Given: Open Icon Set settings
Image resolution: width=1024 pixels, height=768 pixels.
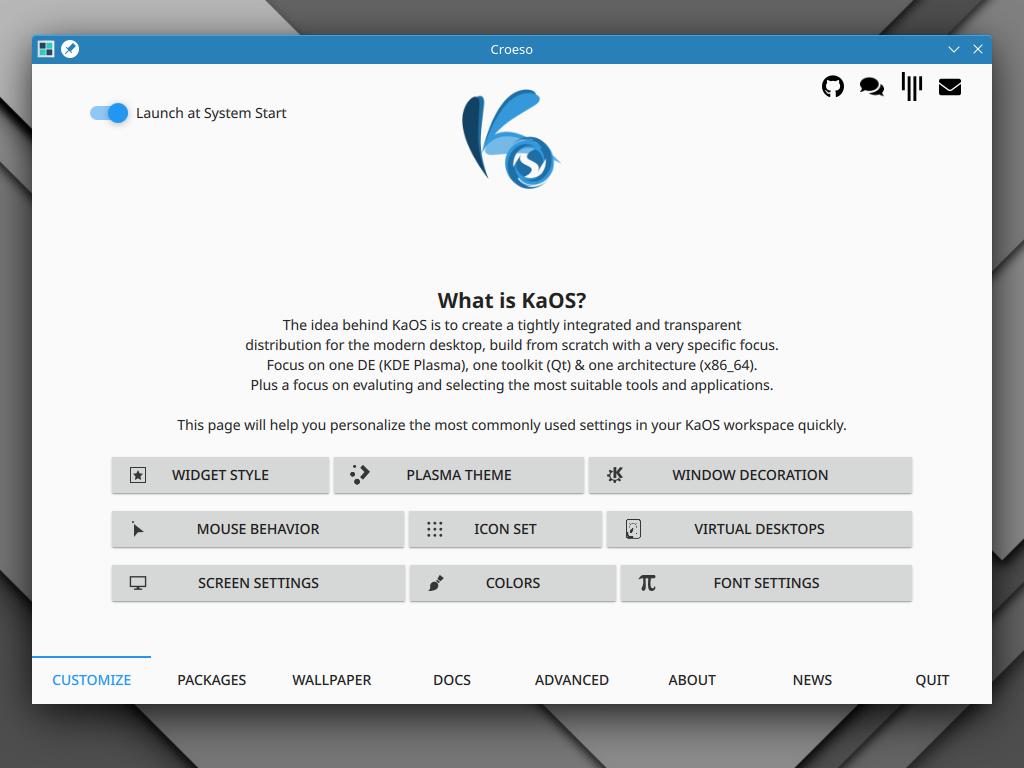Looking at the screenshot, I should (505, 529).
